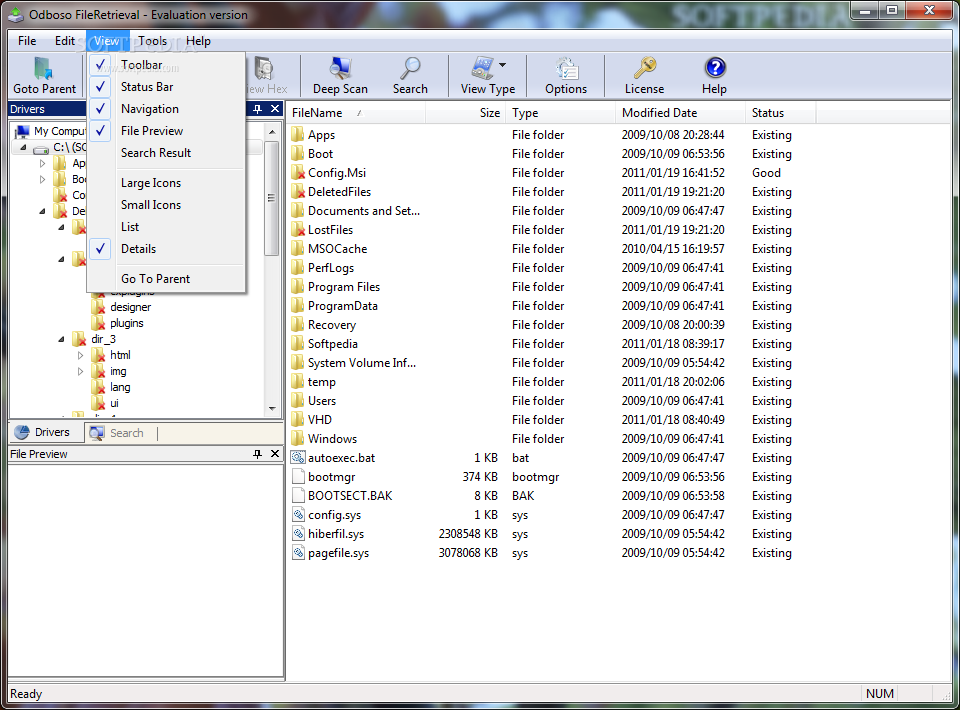Sort by FileName column header
This screenshot has height=710, width=960.
pyautogui.click(x=356, y=113)
